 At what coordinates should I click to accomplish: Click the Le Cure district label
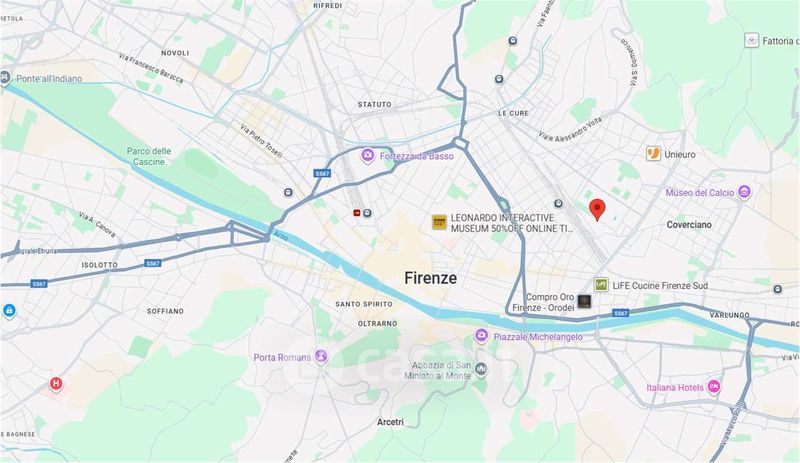(x=513, y=113)
